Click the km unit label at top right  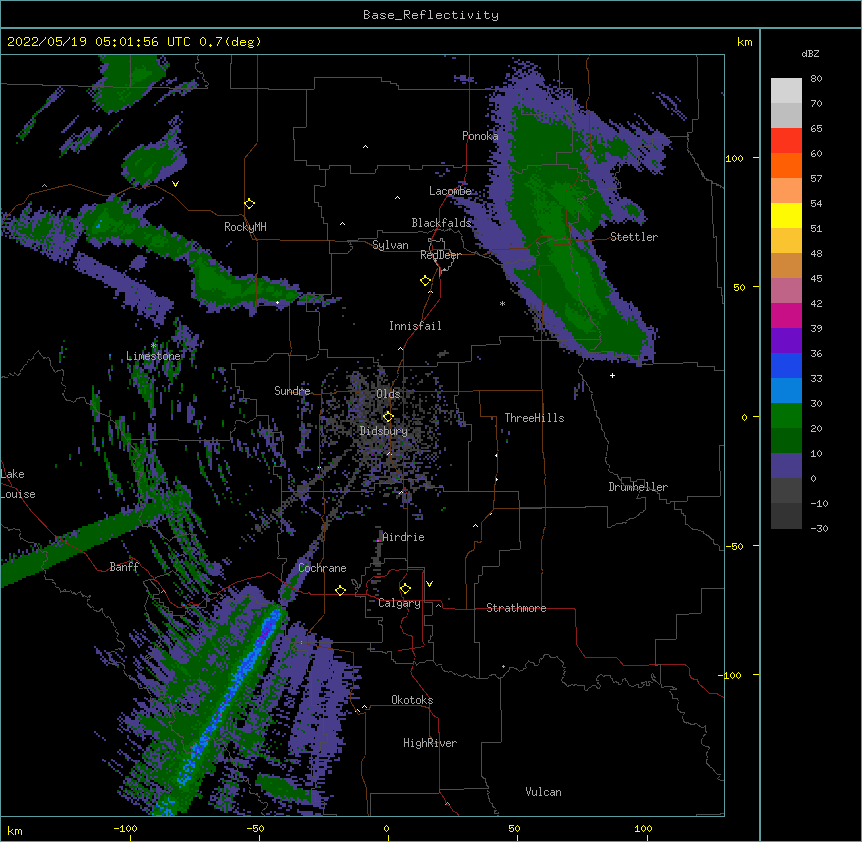744,42
